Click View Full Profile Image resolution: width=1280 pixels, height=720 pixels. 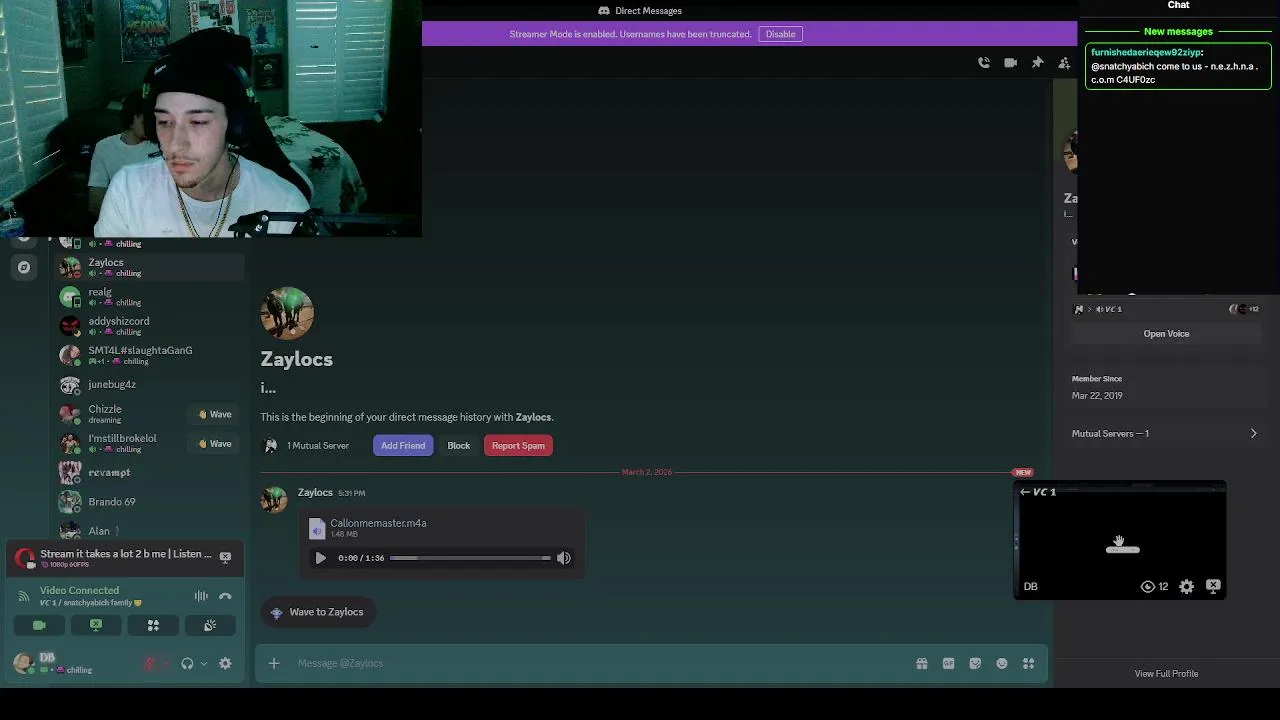pyautogui.click(x=1166, y=674)
